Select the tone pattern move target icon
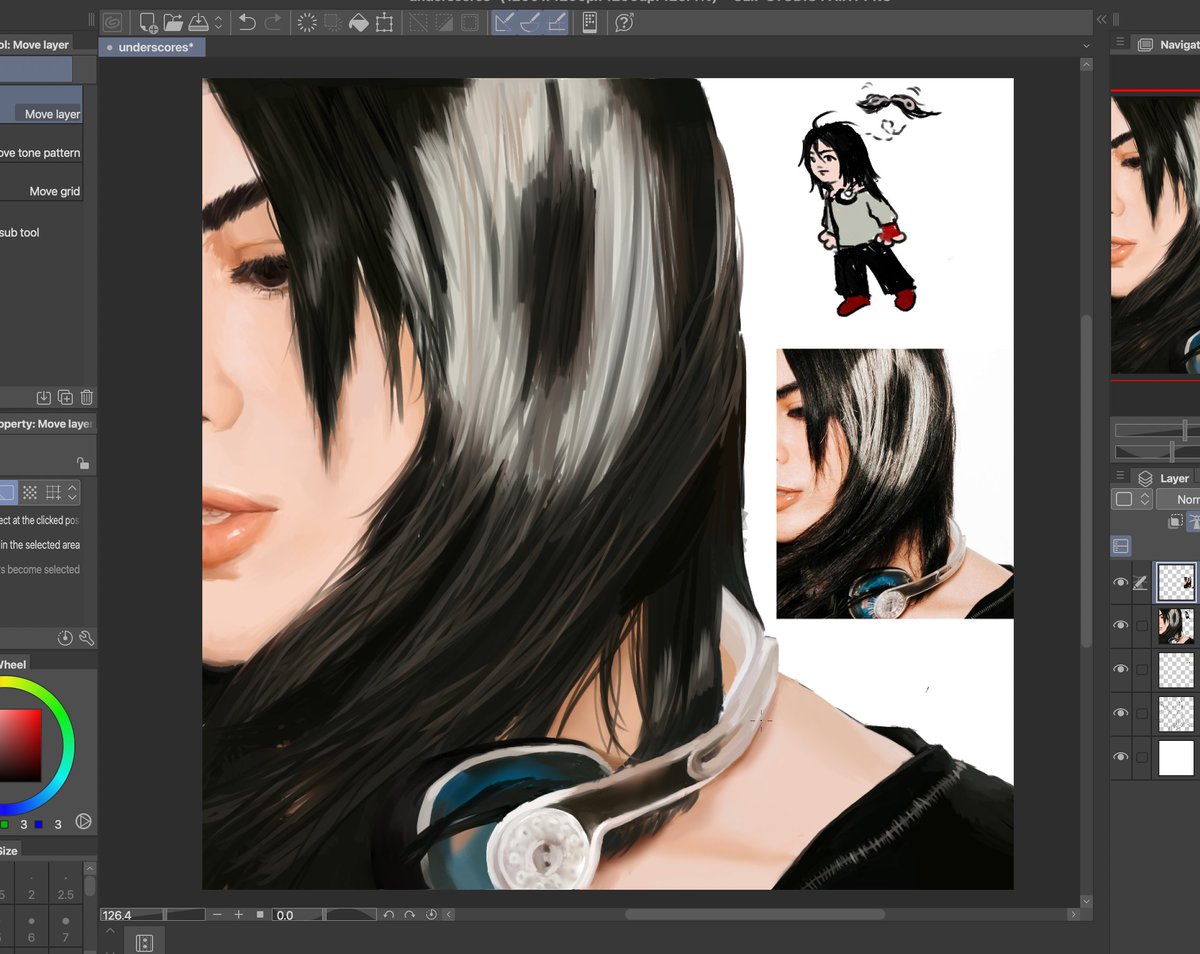The height and width of the screenshot is (954, 1200). click(31, 492)
